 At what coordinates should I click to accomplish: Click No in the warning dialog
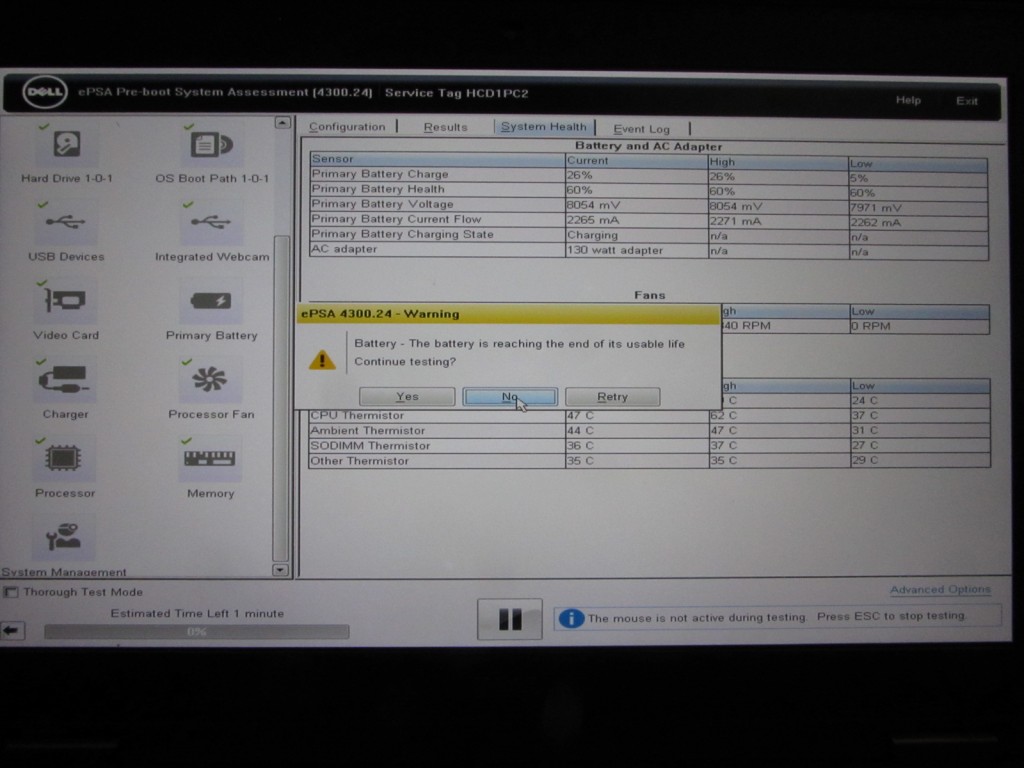click(510, 396)
